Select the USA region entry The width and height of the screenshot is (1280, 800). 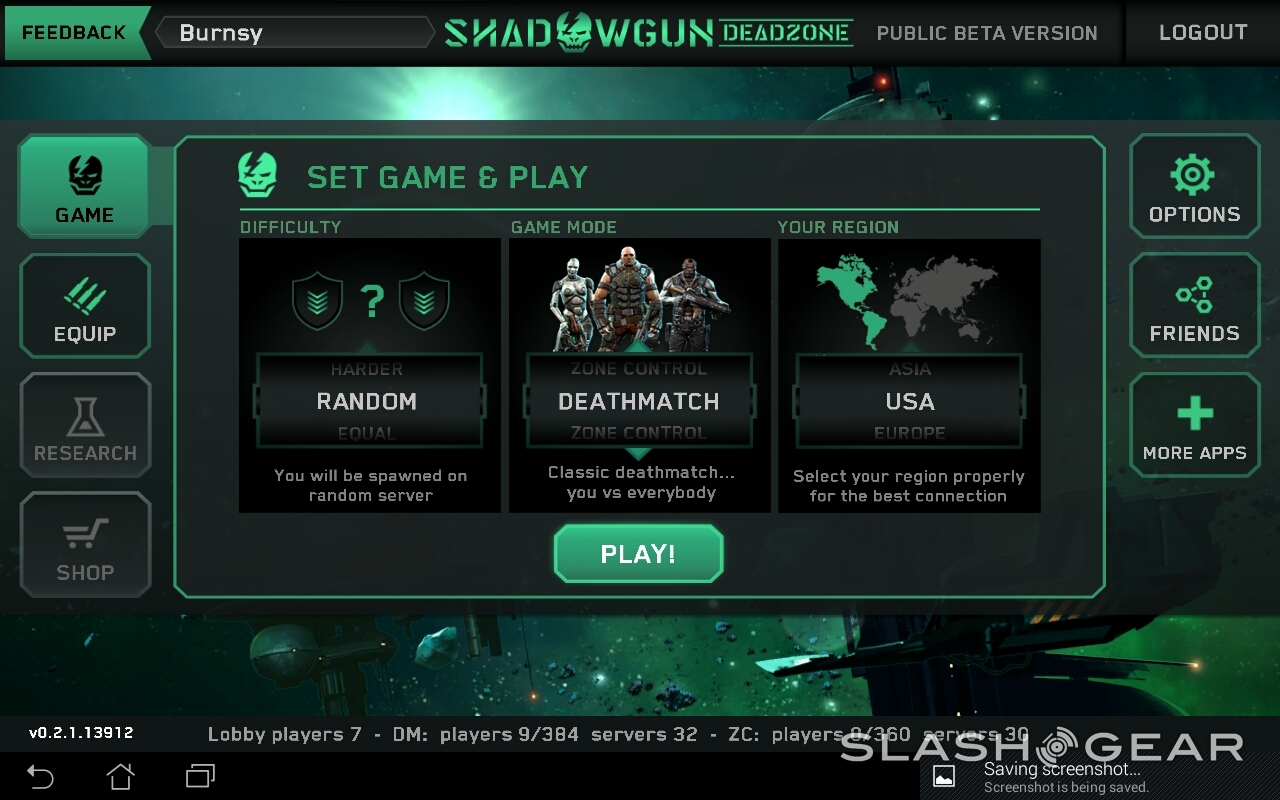pos(910,401)
